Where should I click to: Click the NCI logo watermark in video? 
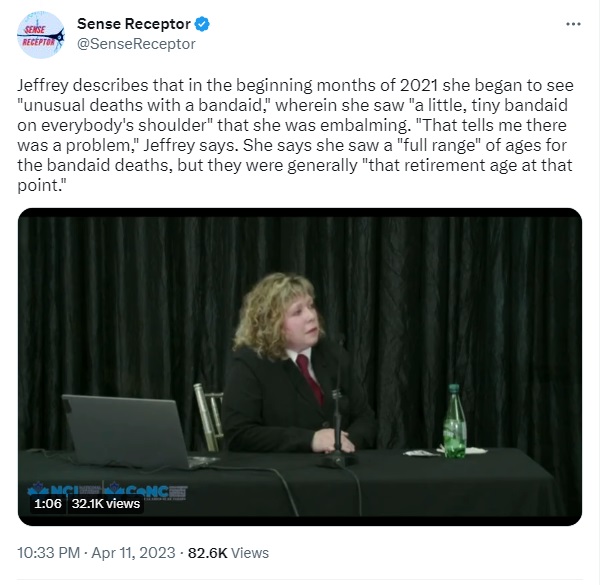pyautogui.click(x=64, y=489)
